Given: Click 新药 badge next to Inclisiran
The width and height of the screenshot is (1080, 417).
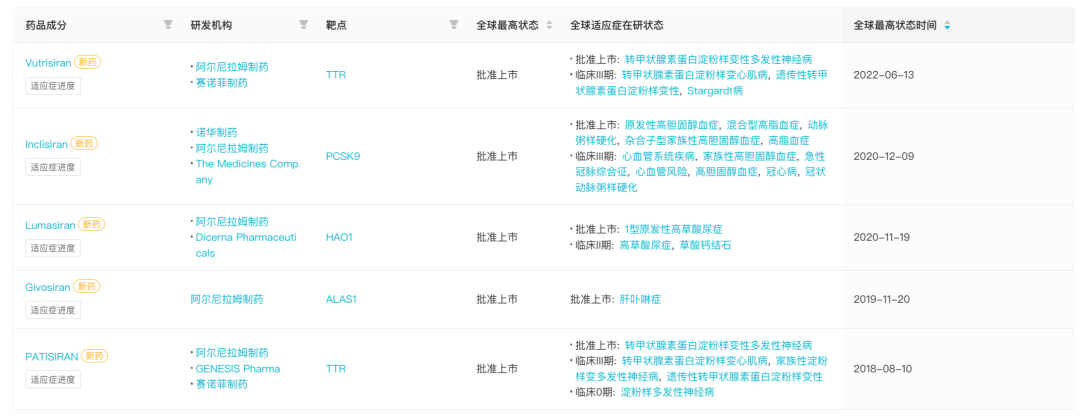Looking at the screenshot, I should click(85, 144).
